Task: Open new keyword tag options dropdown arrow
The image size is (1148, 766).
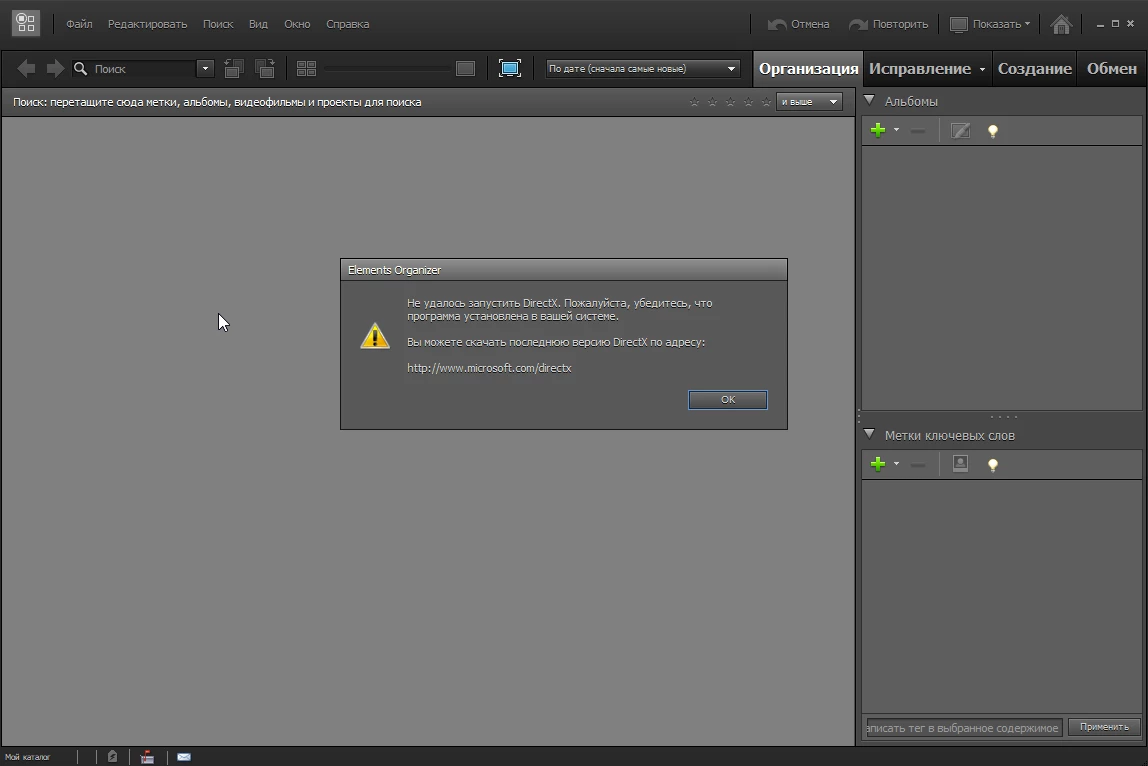Action: pos(896,464)
